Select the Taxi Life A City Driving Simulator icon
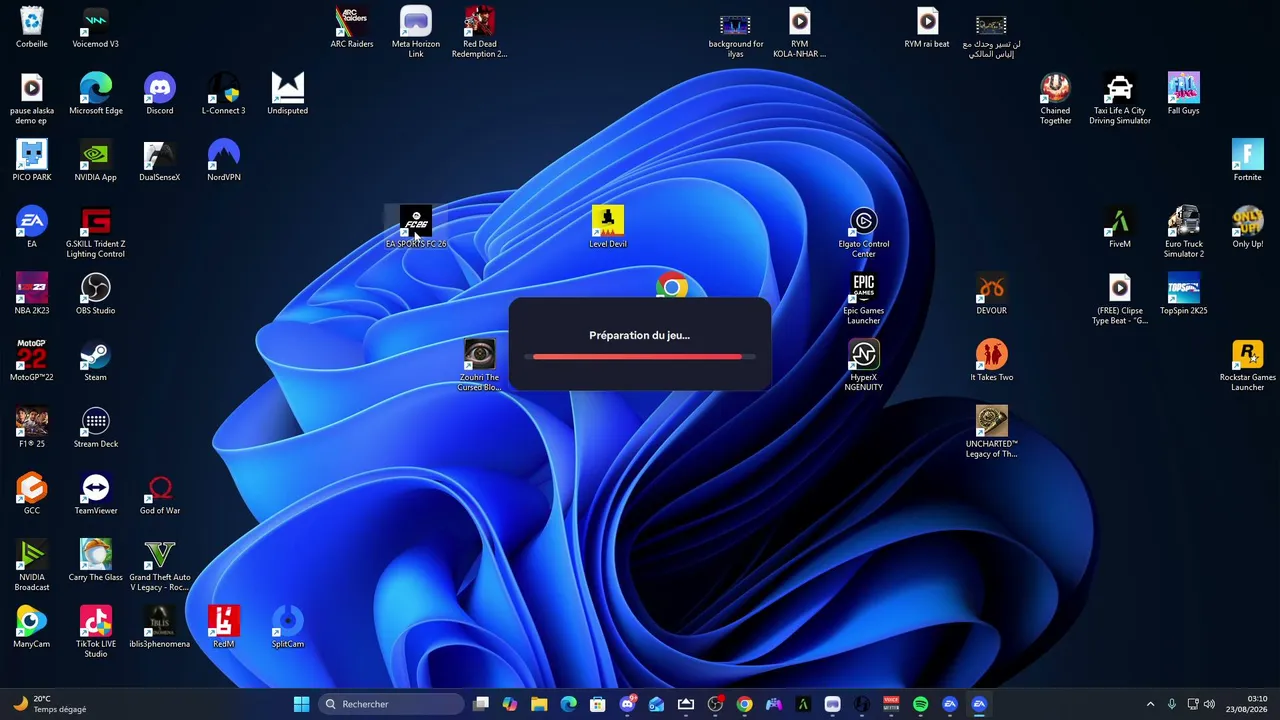This screenshot has height=720, width=1280. [x=1120, y=98]
